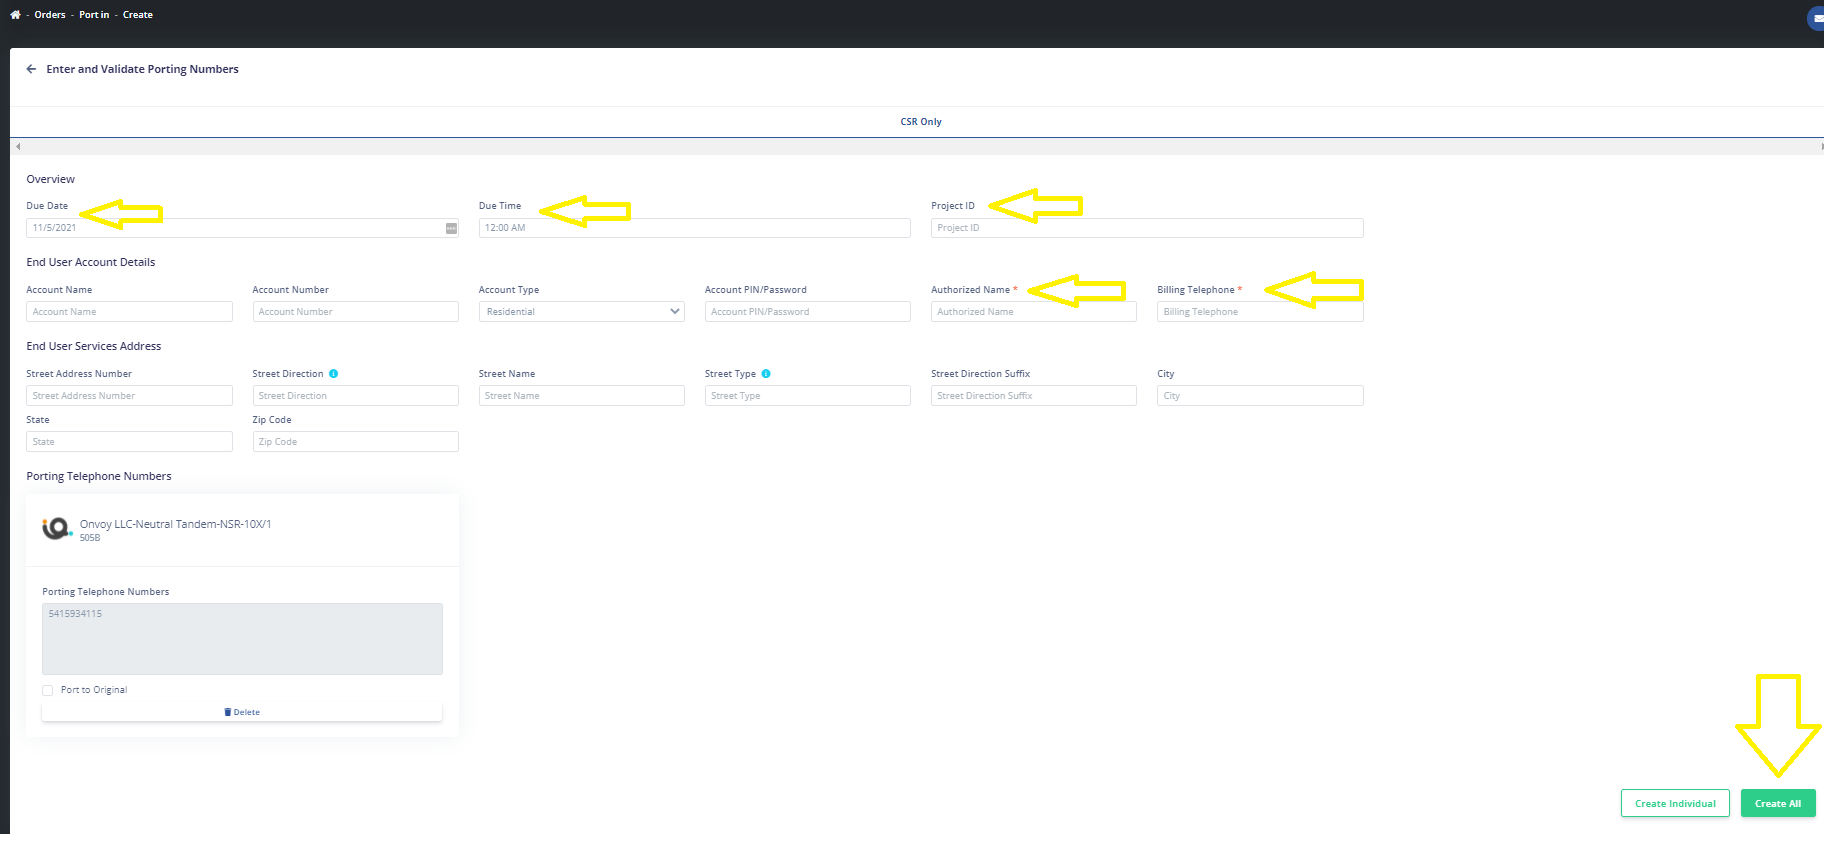Click the Onvoy carrier logo icon

[x=56, y=528]
